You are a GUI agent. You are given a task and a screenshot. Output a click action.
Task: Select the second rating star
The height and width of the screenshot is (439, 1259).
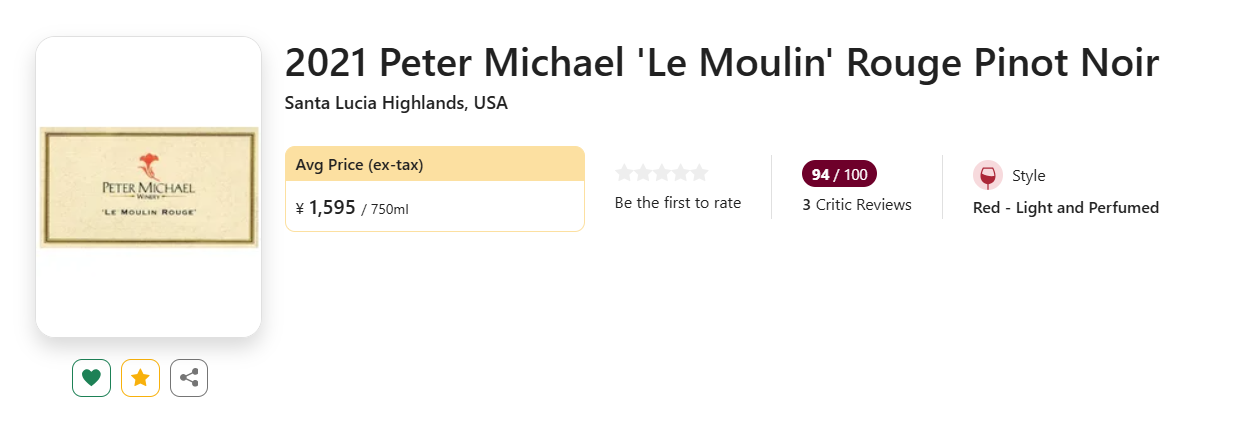coord(643,173)
